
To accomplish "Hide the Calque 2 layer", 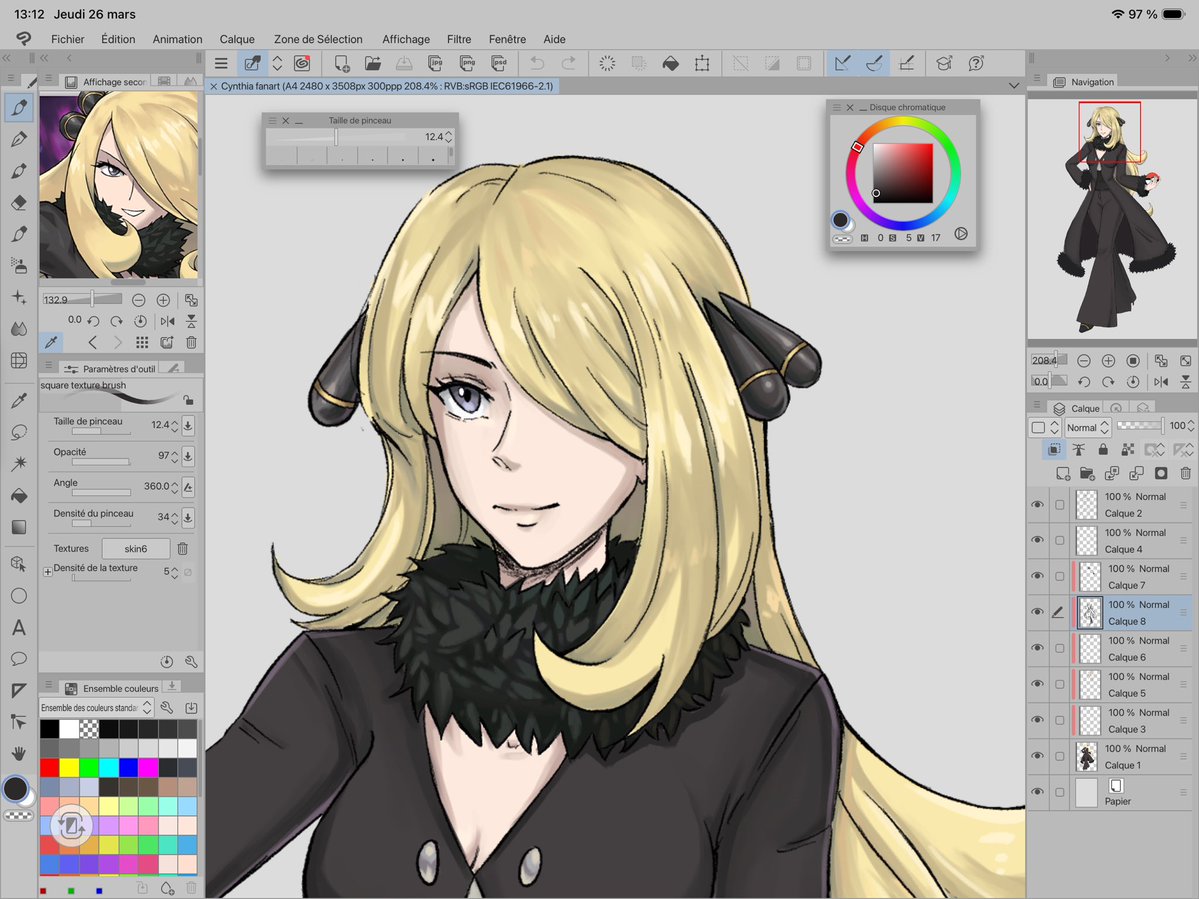I will pyautogui.click(x=1038, y=505).
